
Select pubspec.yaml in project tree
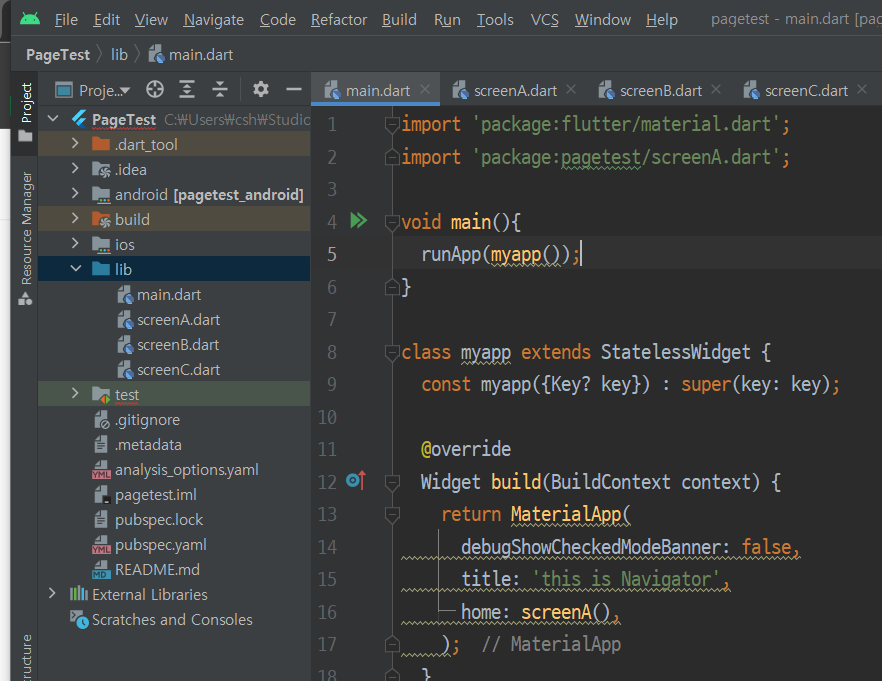[x=160, y=545]
